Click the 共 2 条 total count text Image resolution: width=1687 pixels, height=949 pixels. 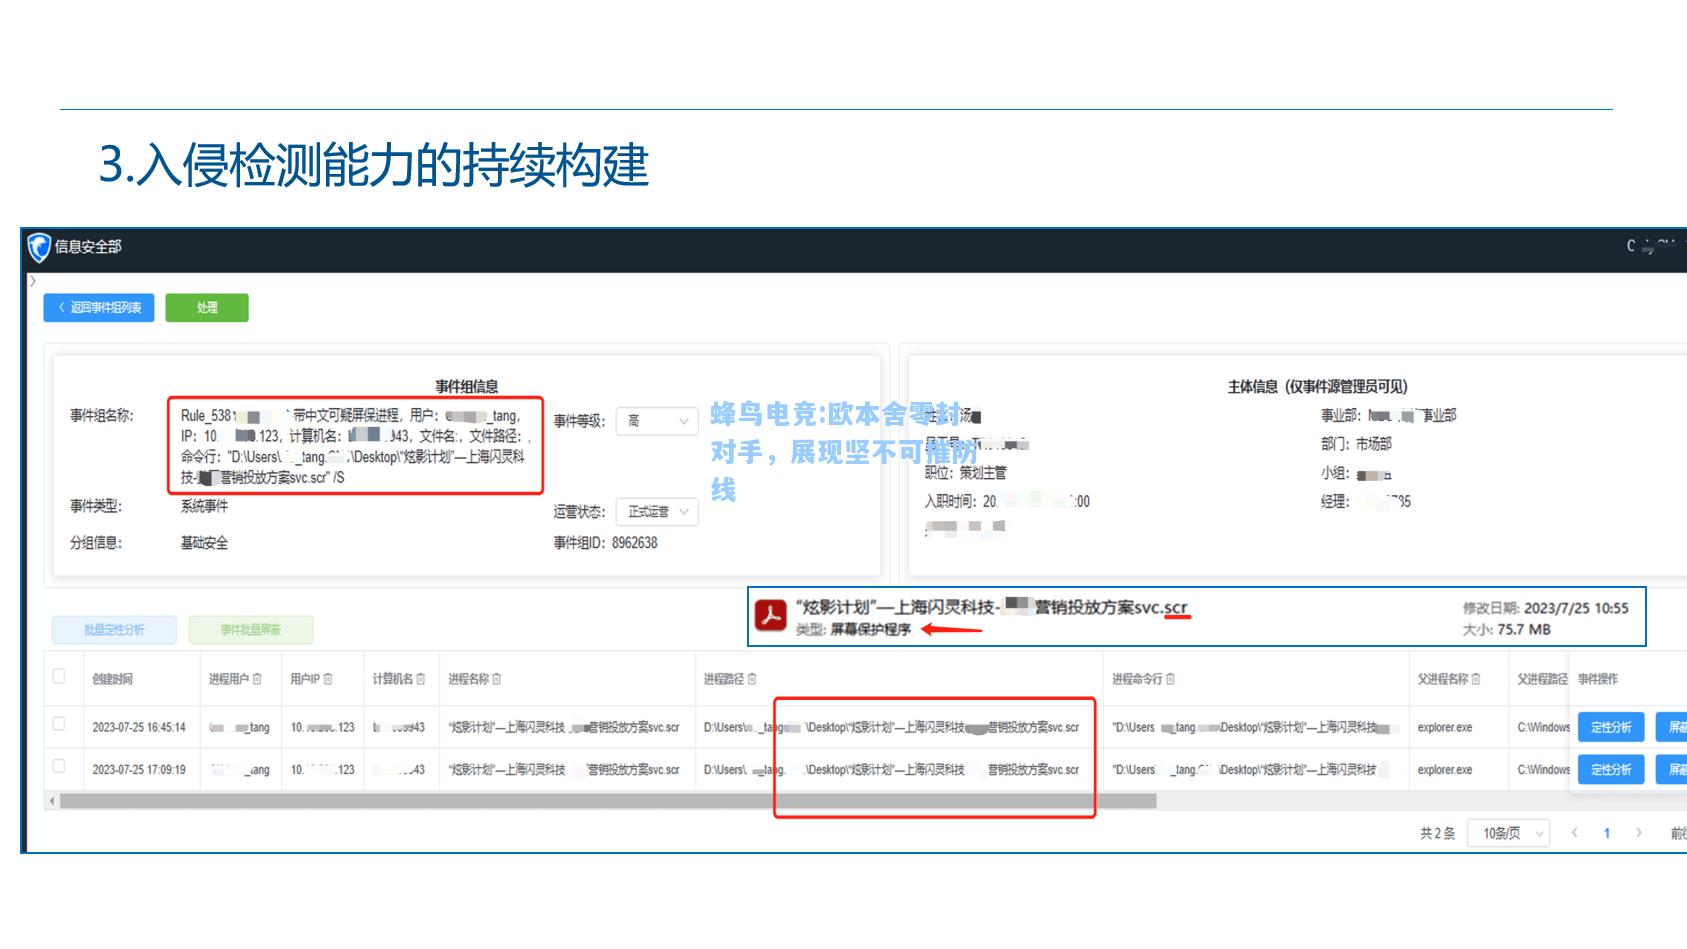1438,833
